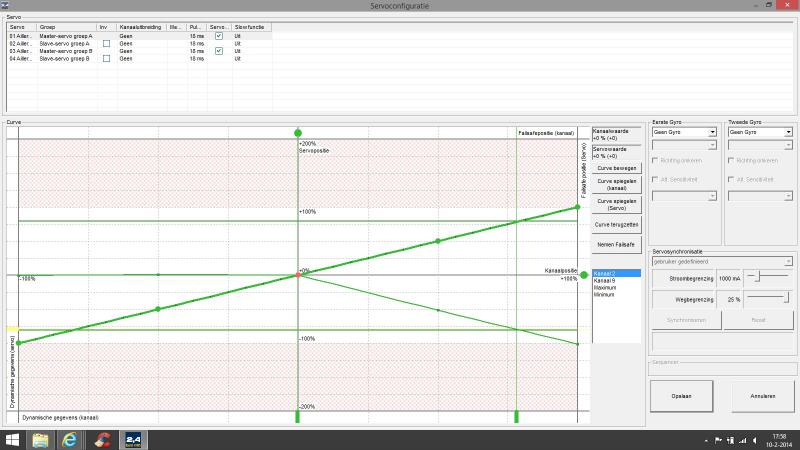Screen dimensions: 800x450
Task: Click 'Curve spiegelen (kanaal)' button
Action: coord(616,185)
